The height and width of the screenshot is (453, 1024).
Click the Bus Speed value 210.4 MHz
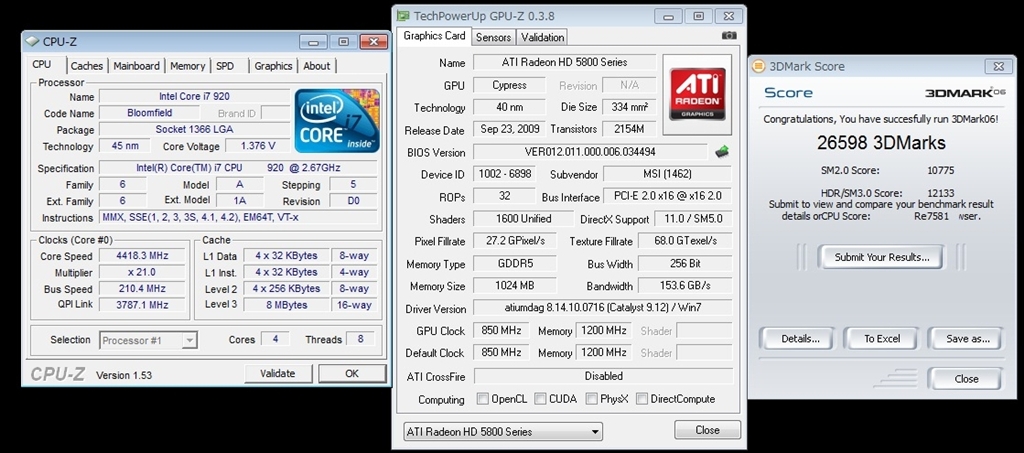point(142,289)
